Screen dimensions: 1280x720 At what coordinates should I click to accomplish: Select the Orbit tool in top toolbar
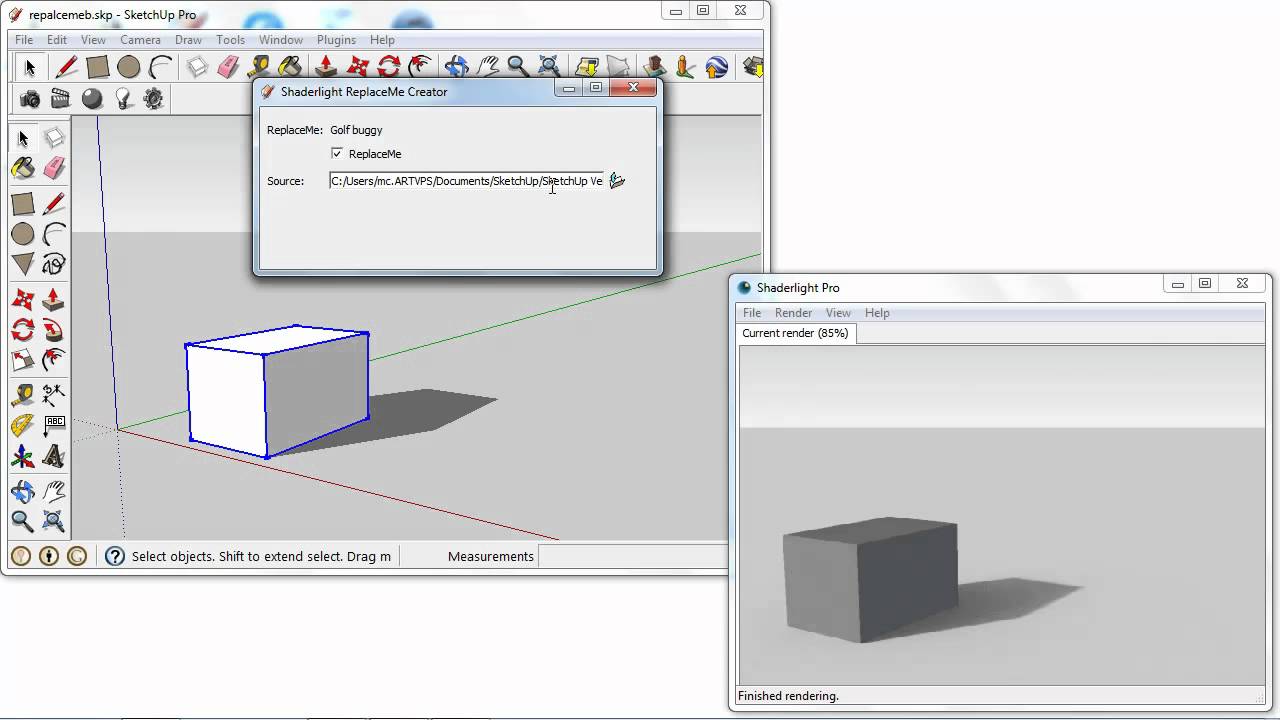tap(456, 67)
